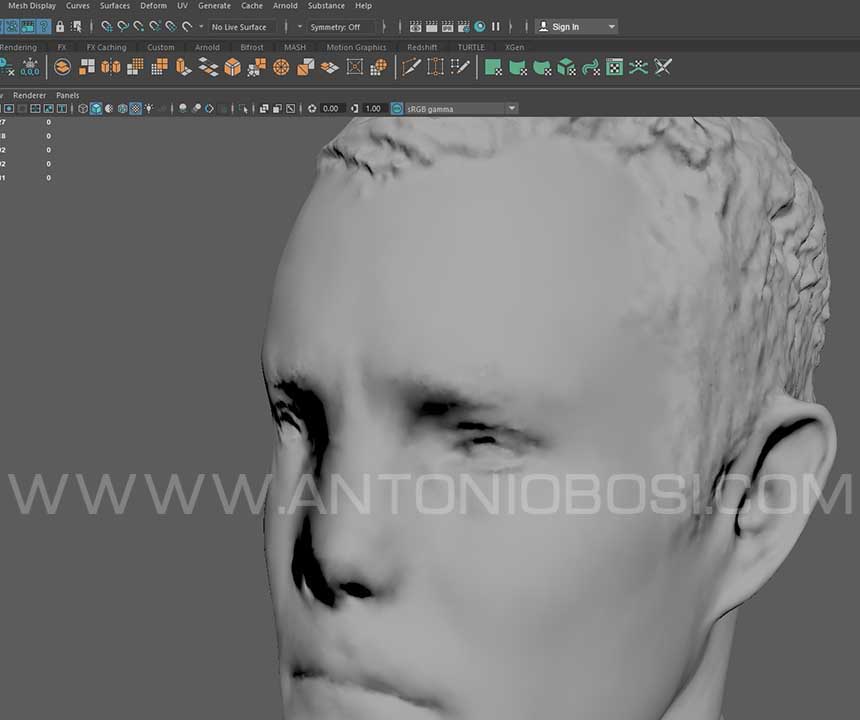Apply Automatic UV mapping cube icon
860x720 pixels.
566,67
